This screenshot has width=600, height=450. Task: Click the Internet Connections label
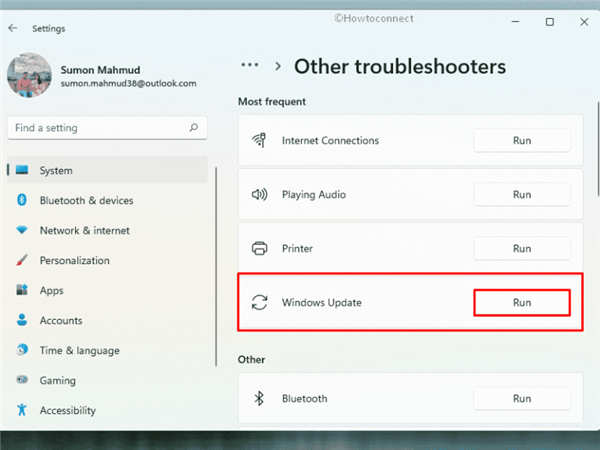click(x=330, y=140)
